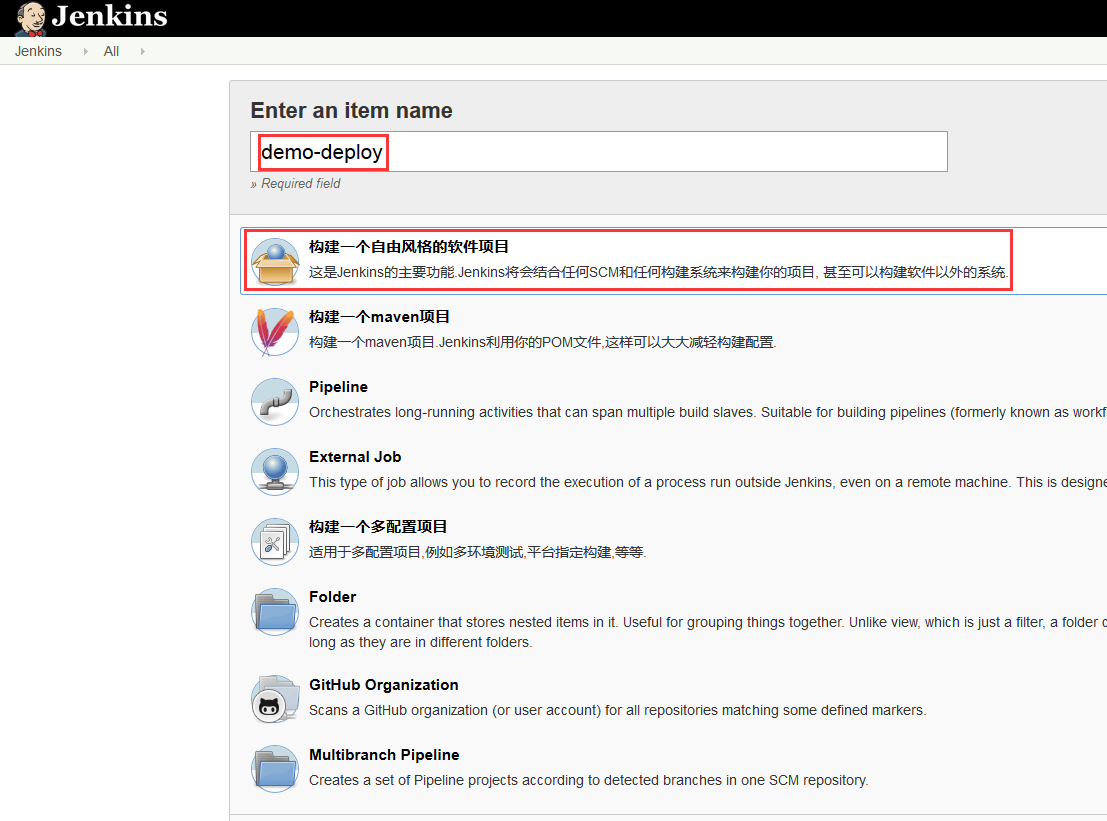Click the 'Scans a GitHub organization' description
Viewport: 1107px width, 821px height.
(618, 710)
